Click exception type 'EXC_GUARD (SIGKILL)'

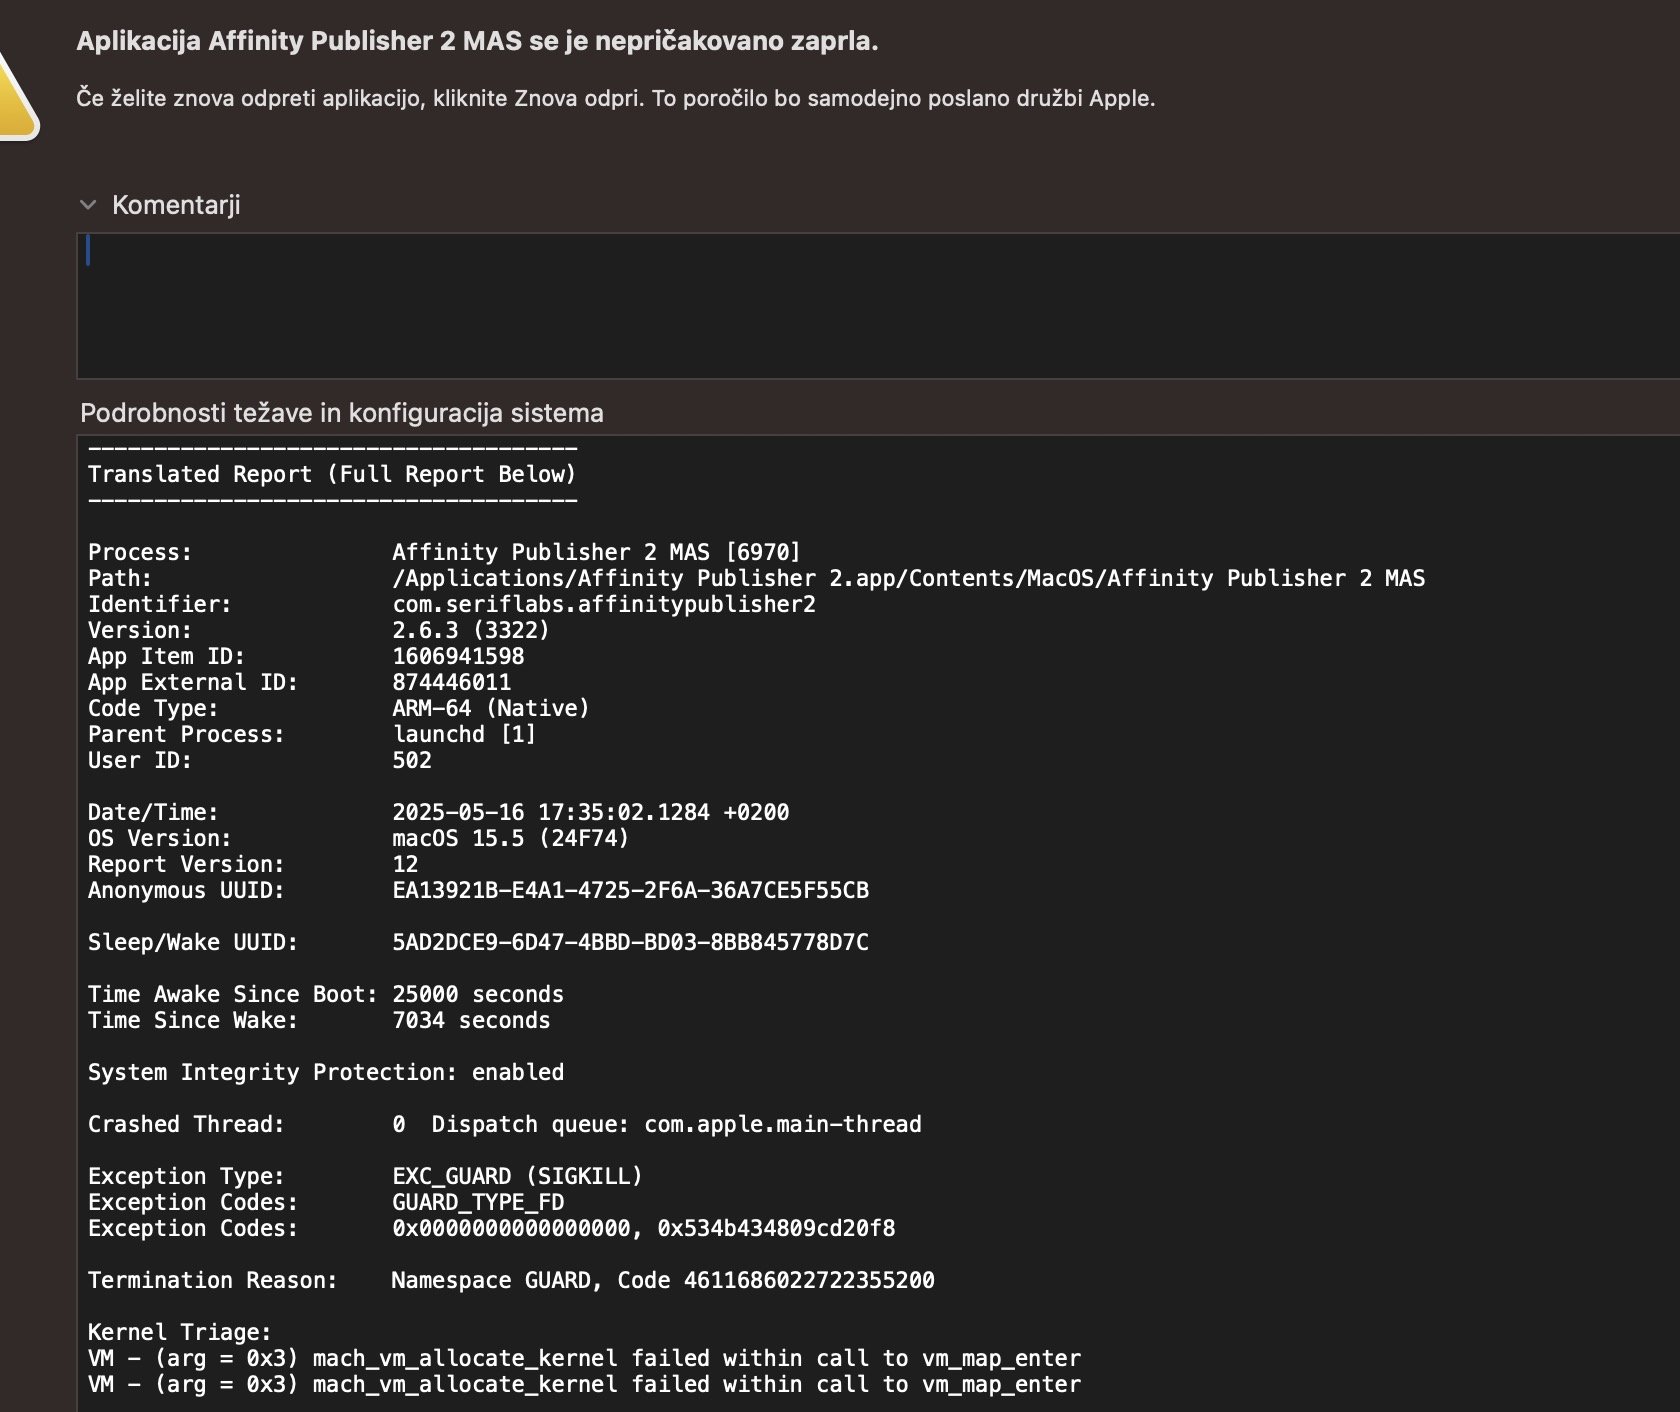click(517, 1176)
